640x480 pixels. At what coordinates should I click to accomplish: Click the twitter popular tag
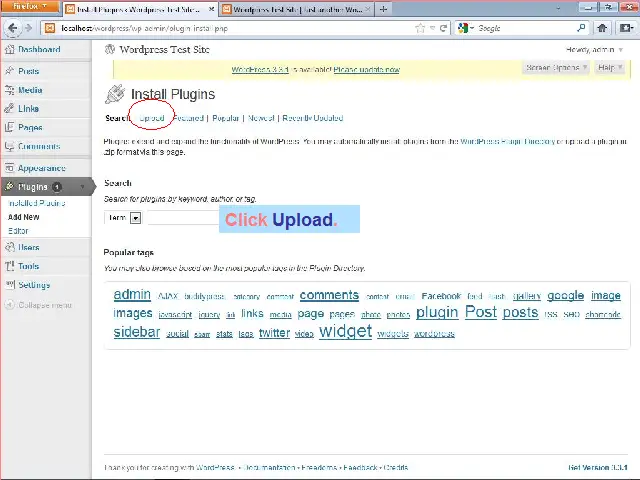click(274, 333)
